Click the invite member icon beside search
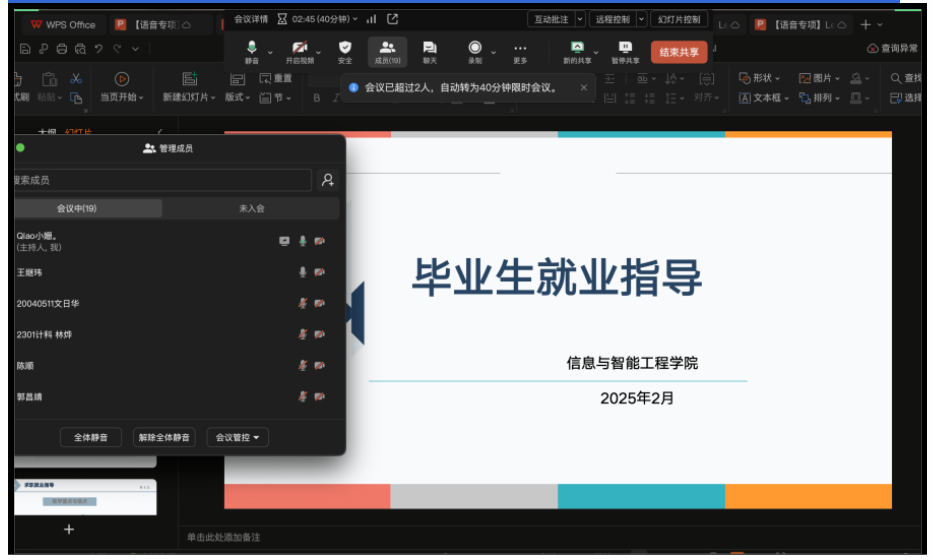The width and height of the screenshot is (933, 560). (x=327, y=180)
